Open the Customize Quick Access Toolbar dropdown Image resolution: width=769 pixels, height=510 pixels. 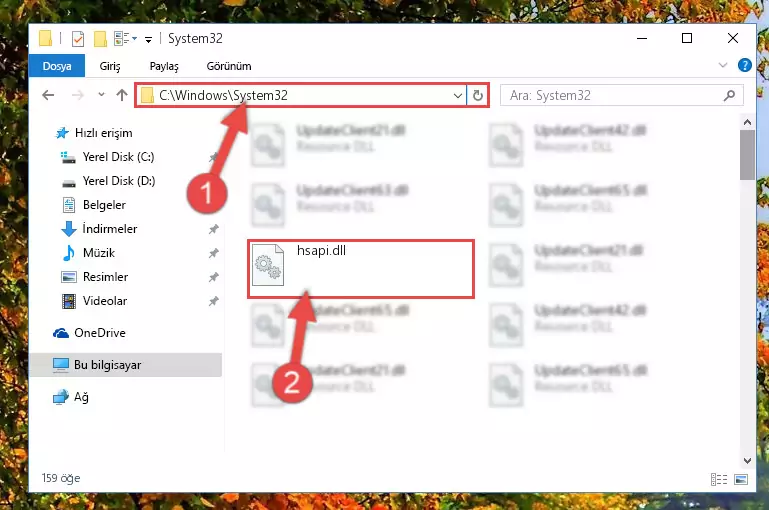[x=148, y=40]
